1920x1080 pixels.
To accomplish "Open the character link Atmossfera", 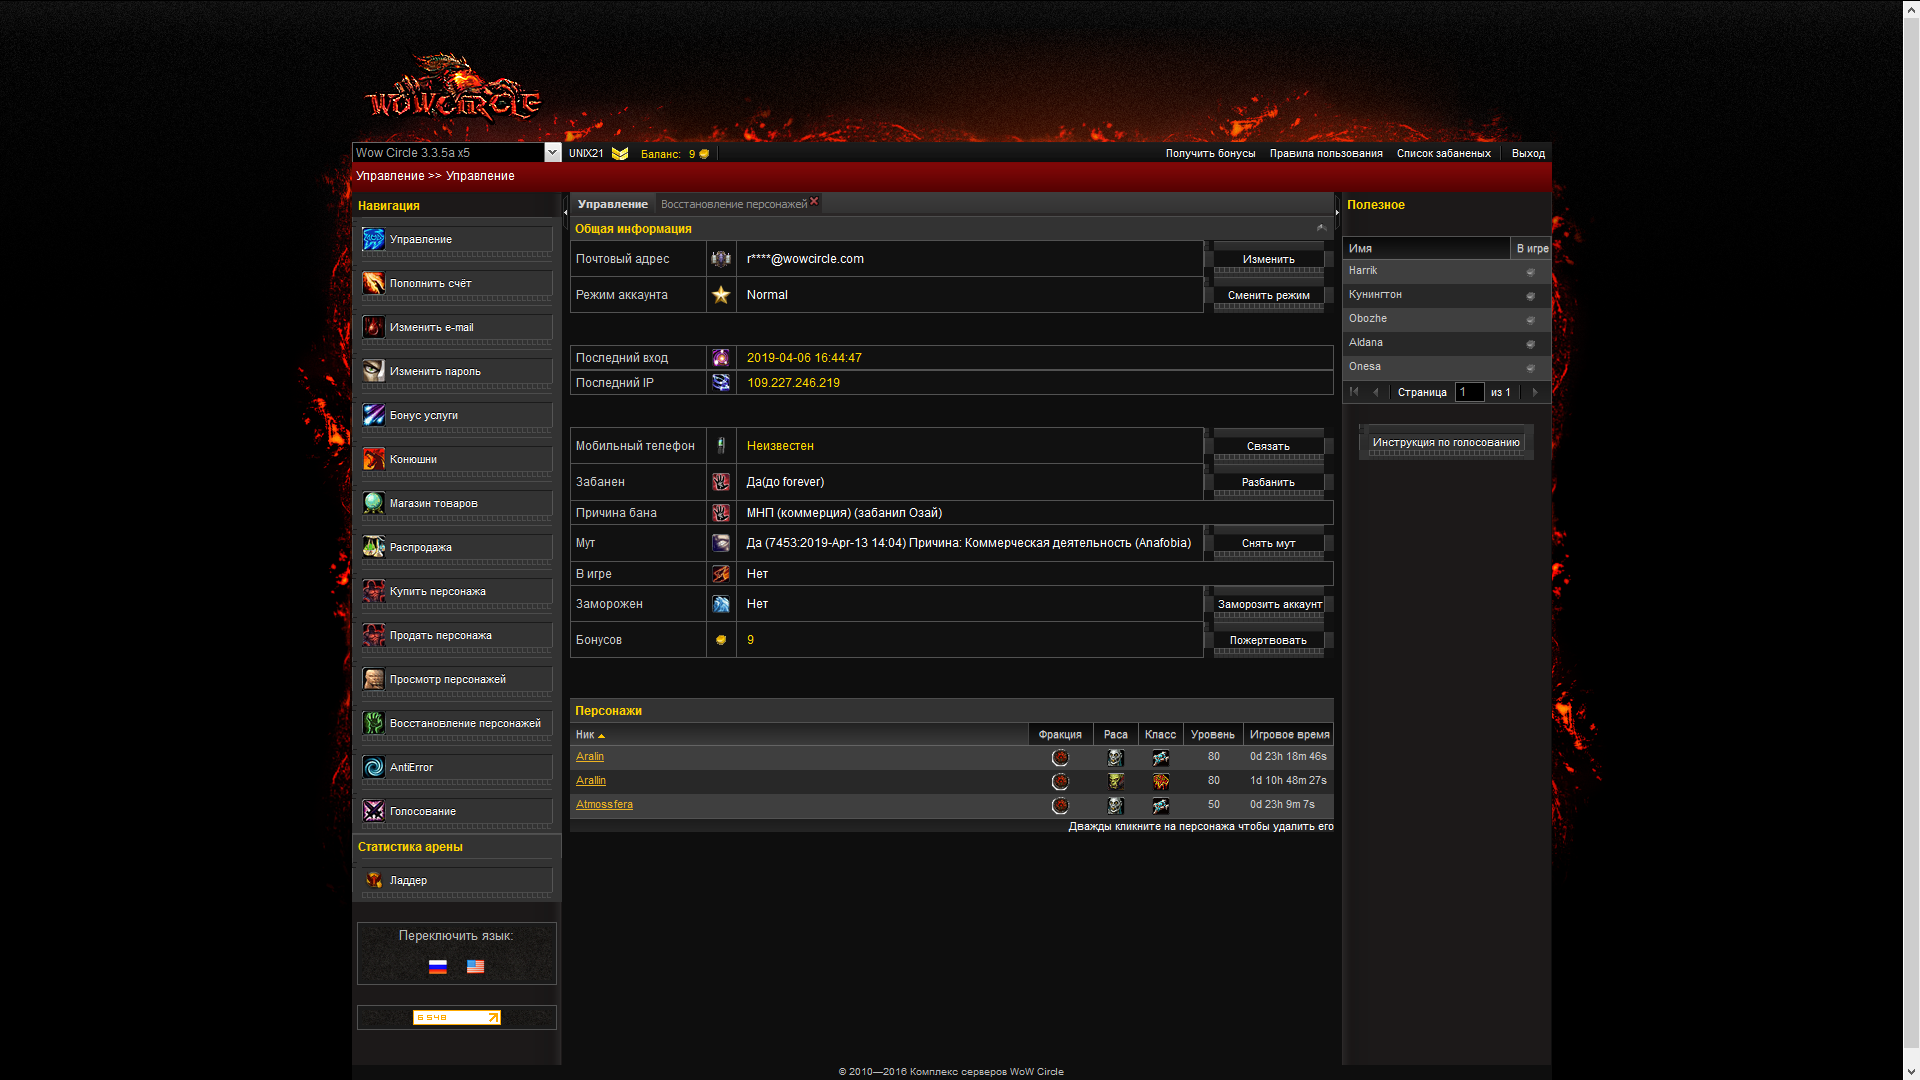I will 604,804.
